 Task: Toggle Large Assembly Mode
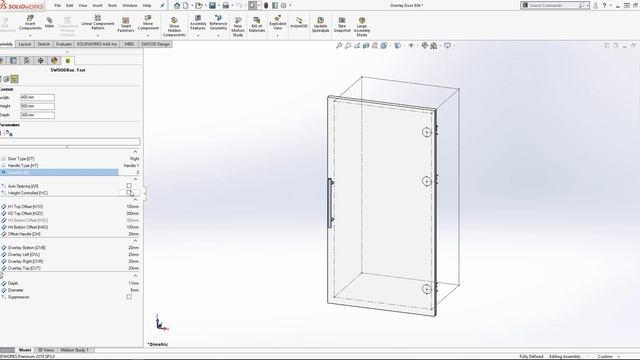[362, 27]
